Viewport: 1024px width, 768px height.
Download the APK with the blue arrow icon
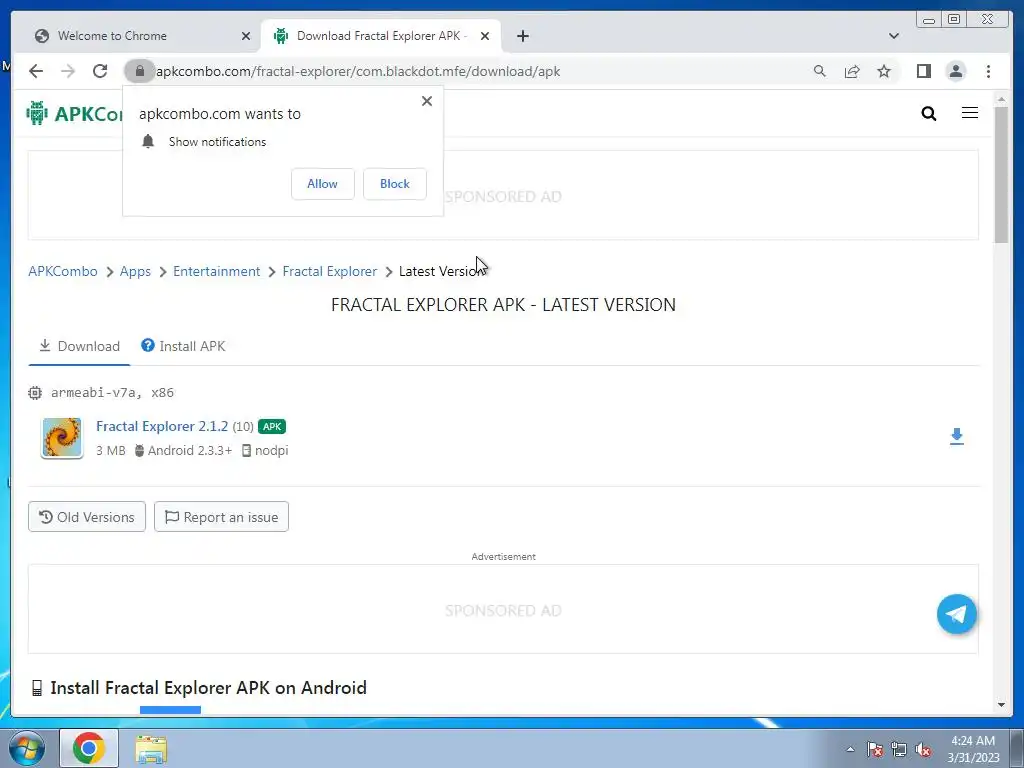click(957, 436)
